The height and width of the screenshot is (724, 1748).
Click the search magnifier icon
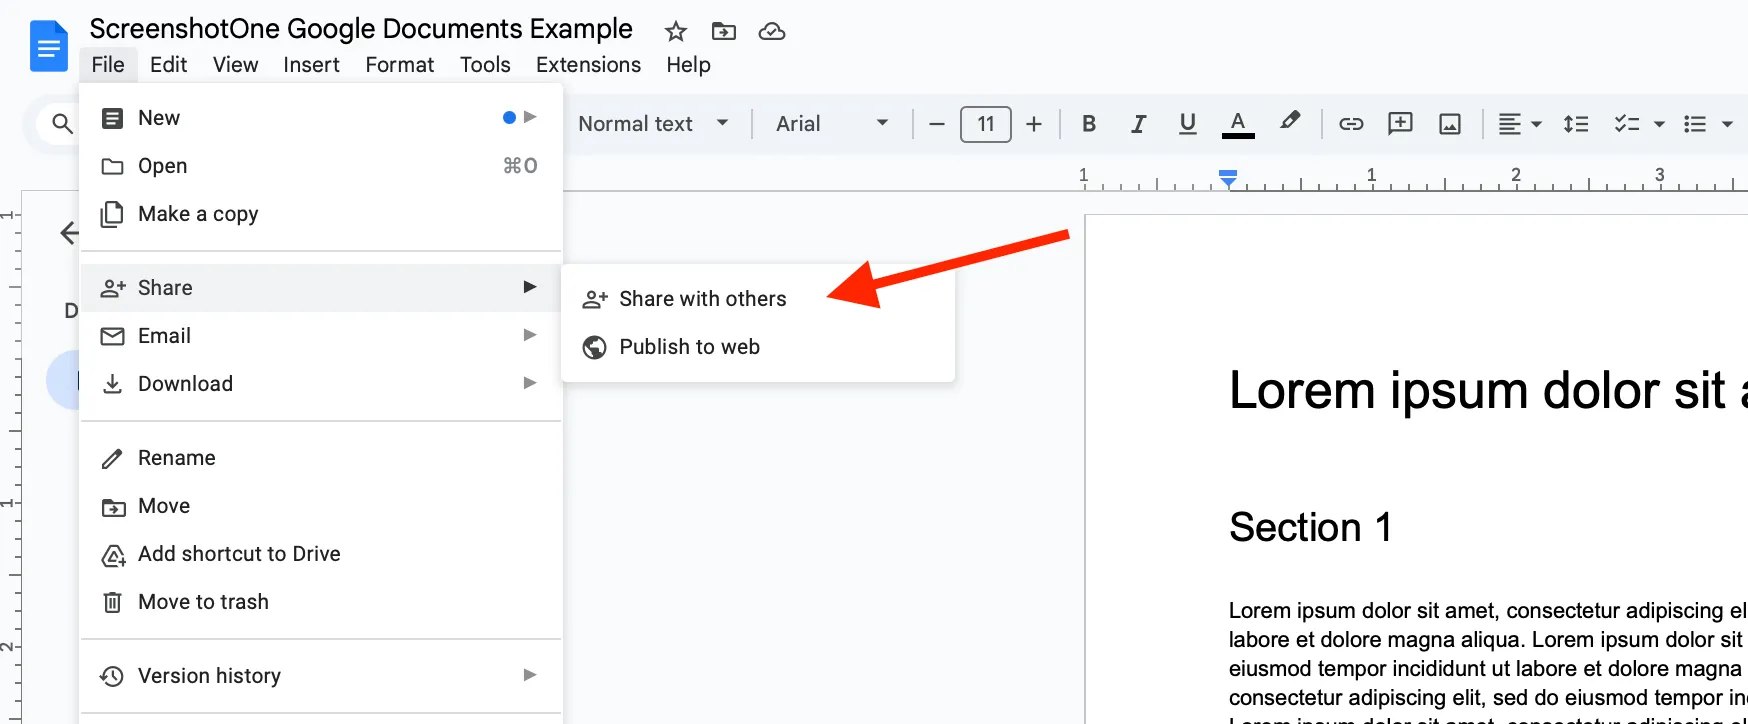[62, 124]
